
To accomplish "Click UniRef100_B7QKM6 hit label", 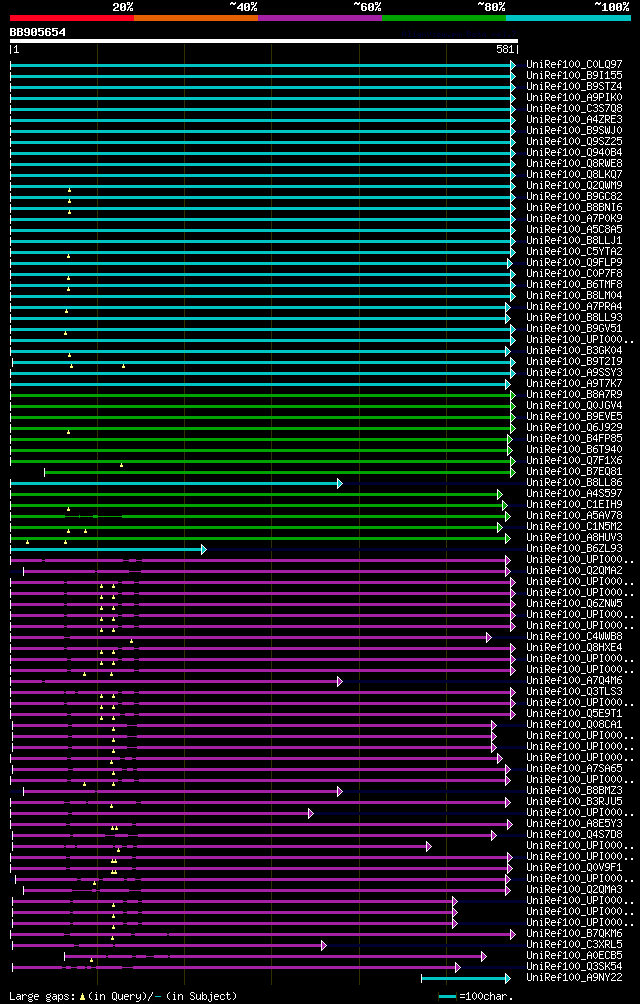I will pos(574,934).
